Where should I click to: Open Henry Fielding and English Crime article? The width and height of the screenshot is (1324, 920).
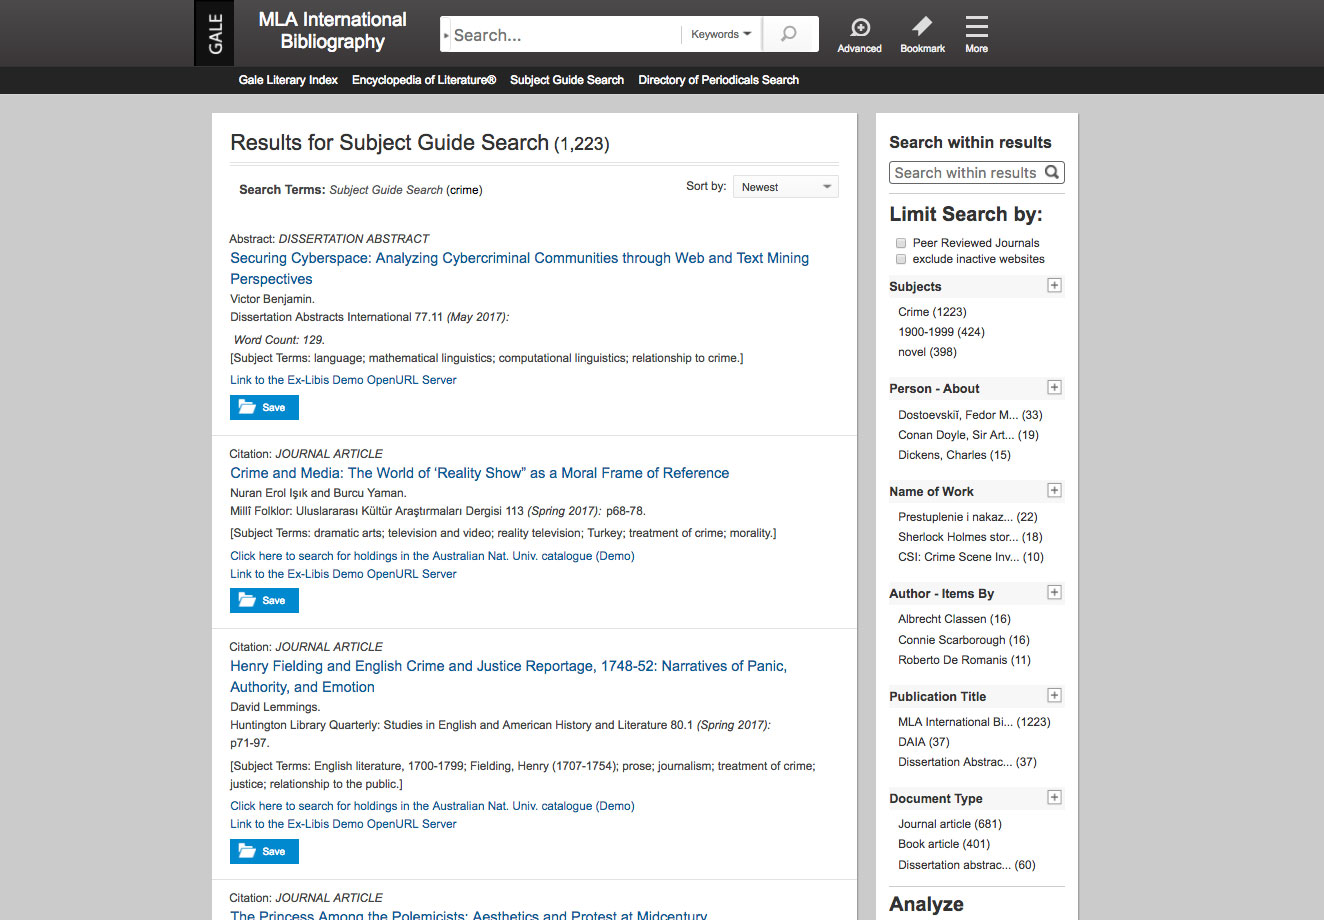pyautogui.click(x=508, y=676)
